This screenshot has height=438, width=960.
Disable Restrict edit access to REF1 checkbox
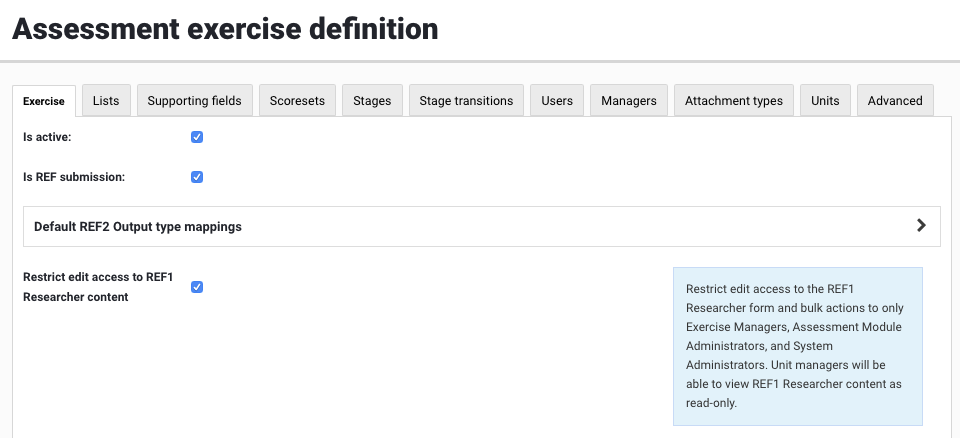(x=197, y=287)
